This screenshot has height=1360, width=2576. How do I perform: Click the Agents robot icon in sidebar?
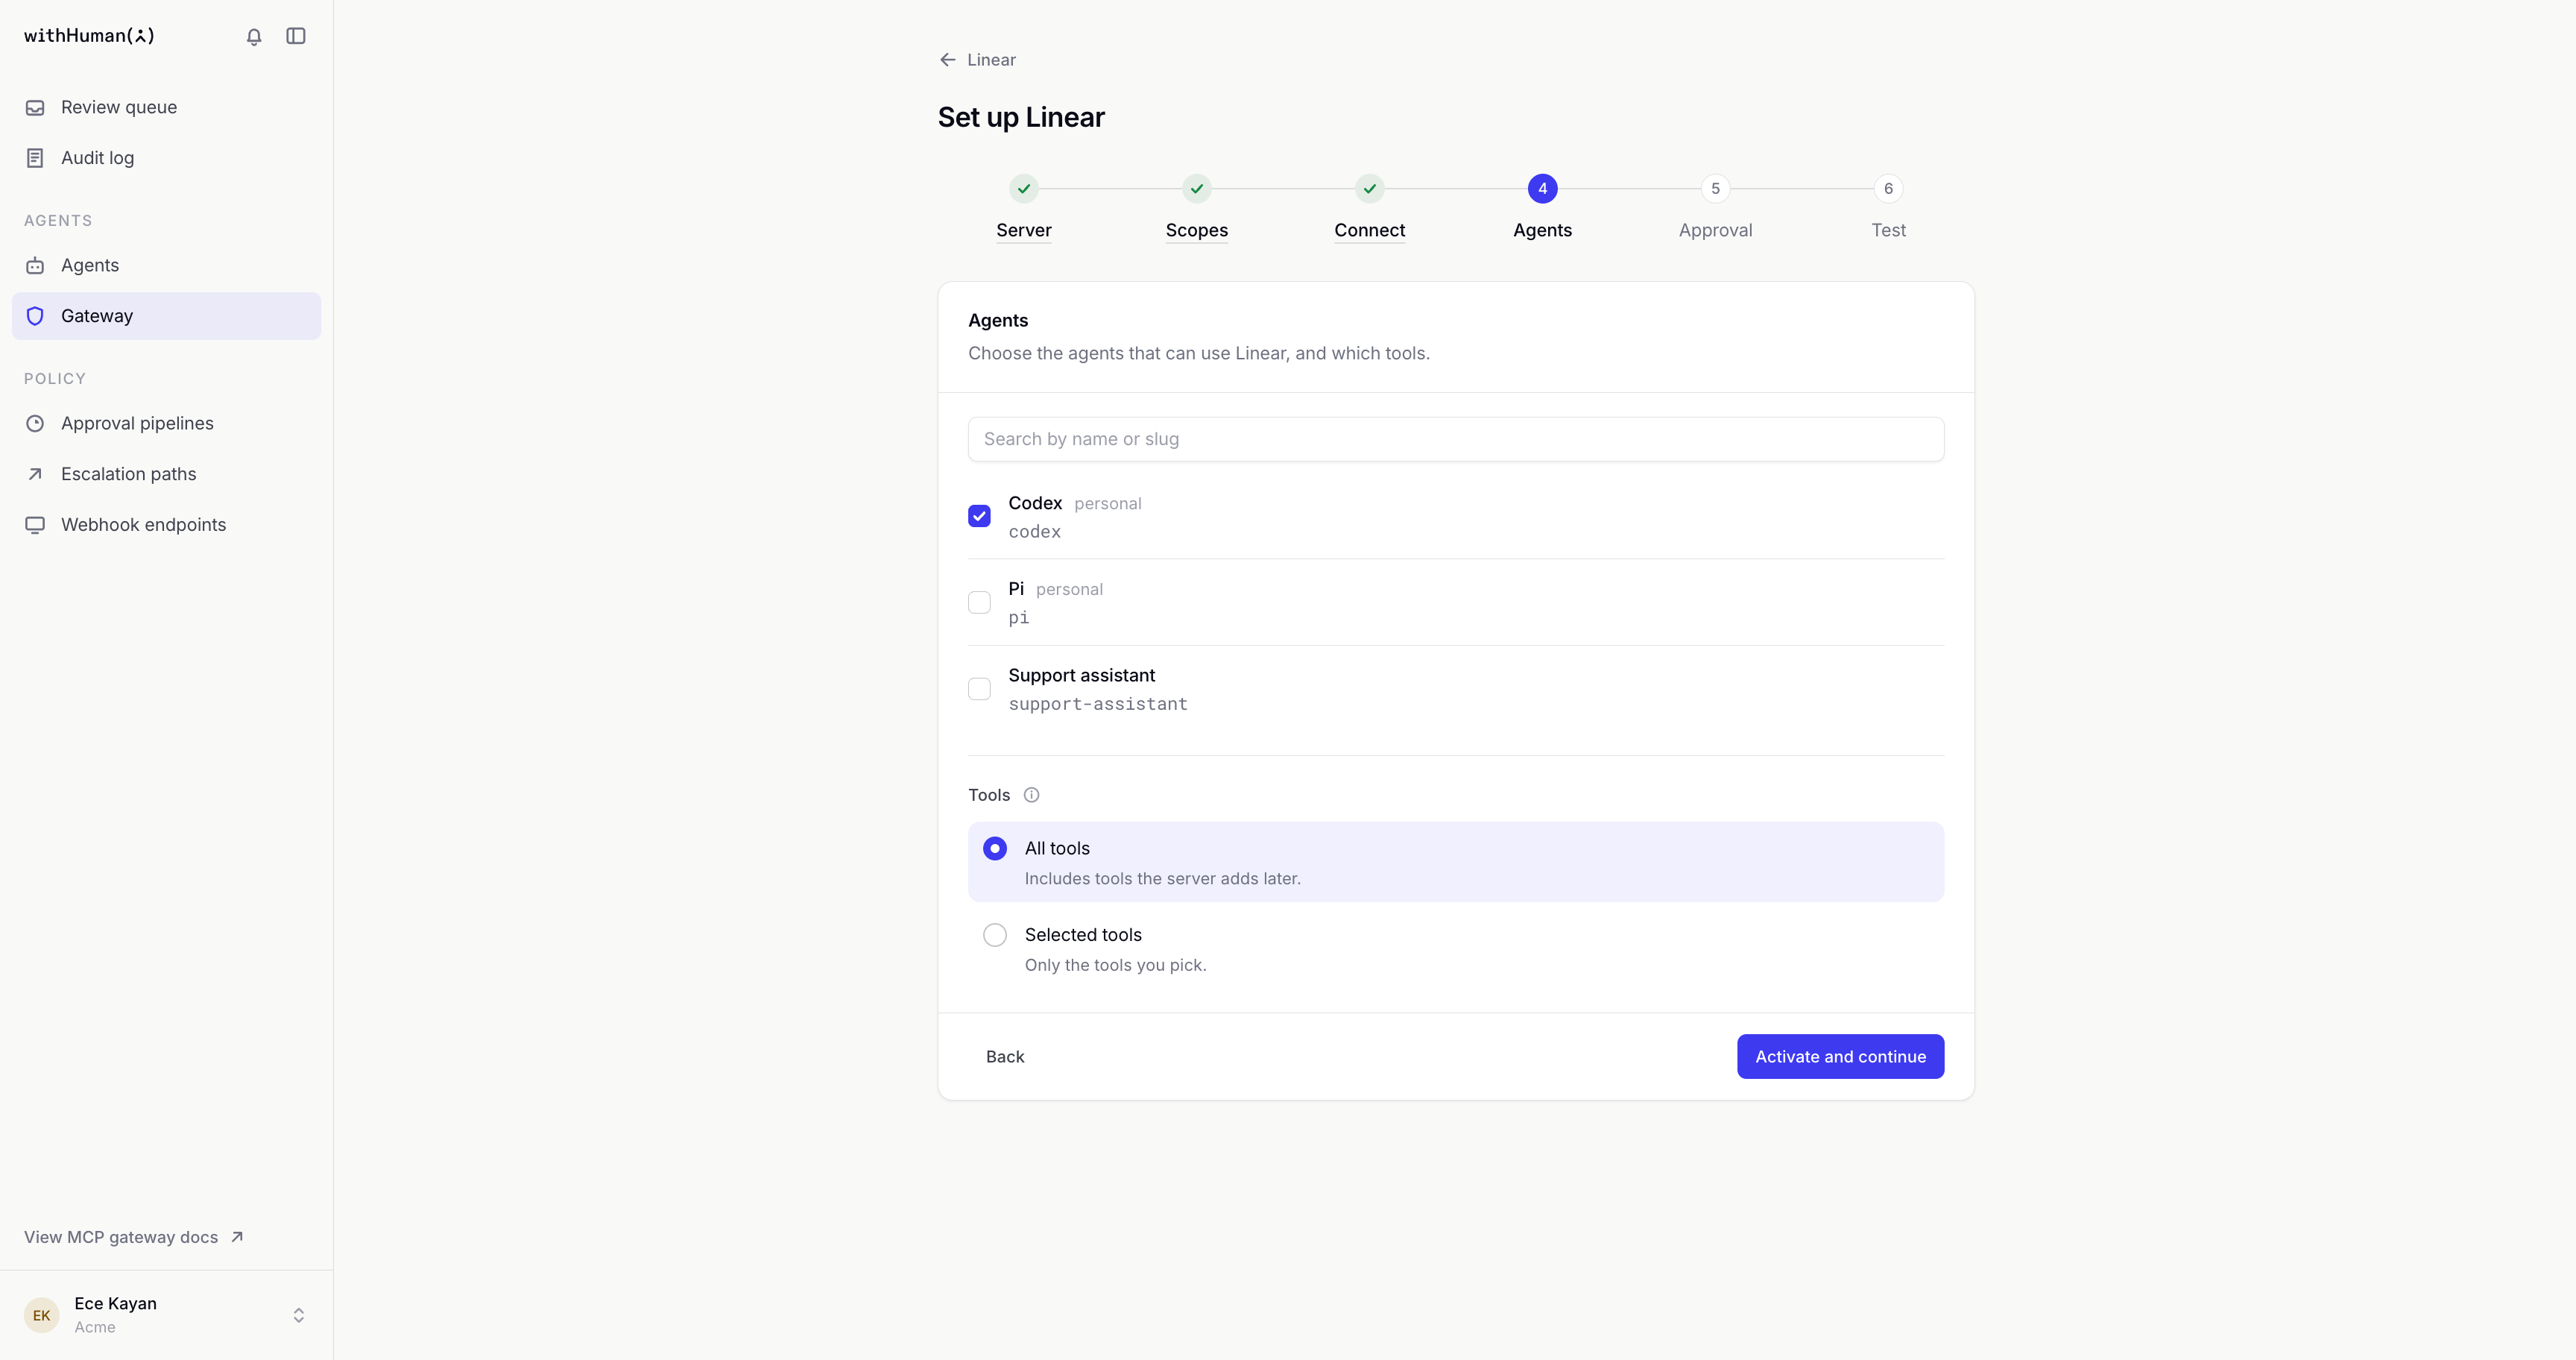click(x=35, y=266)
